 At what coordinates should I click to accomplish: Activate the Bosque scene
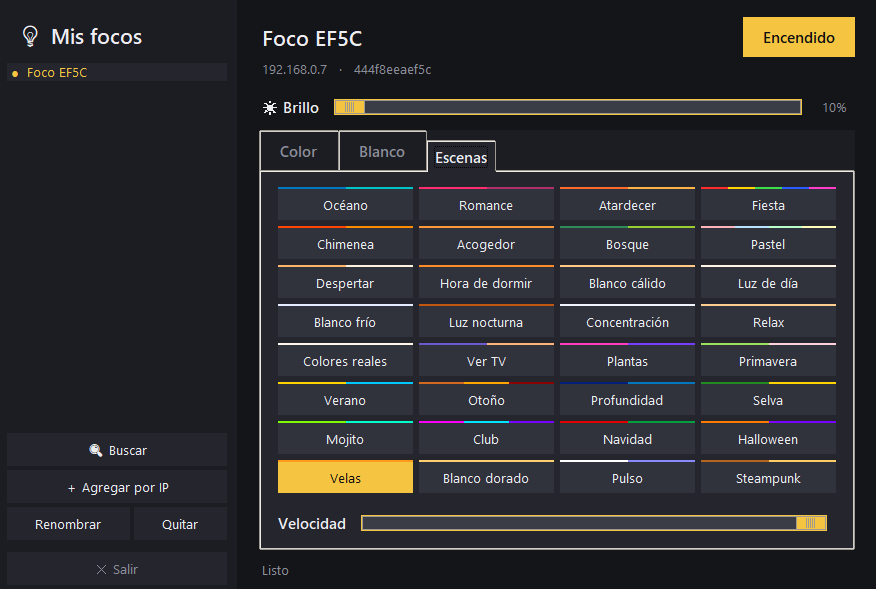[x=627, y=243]
